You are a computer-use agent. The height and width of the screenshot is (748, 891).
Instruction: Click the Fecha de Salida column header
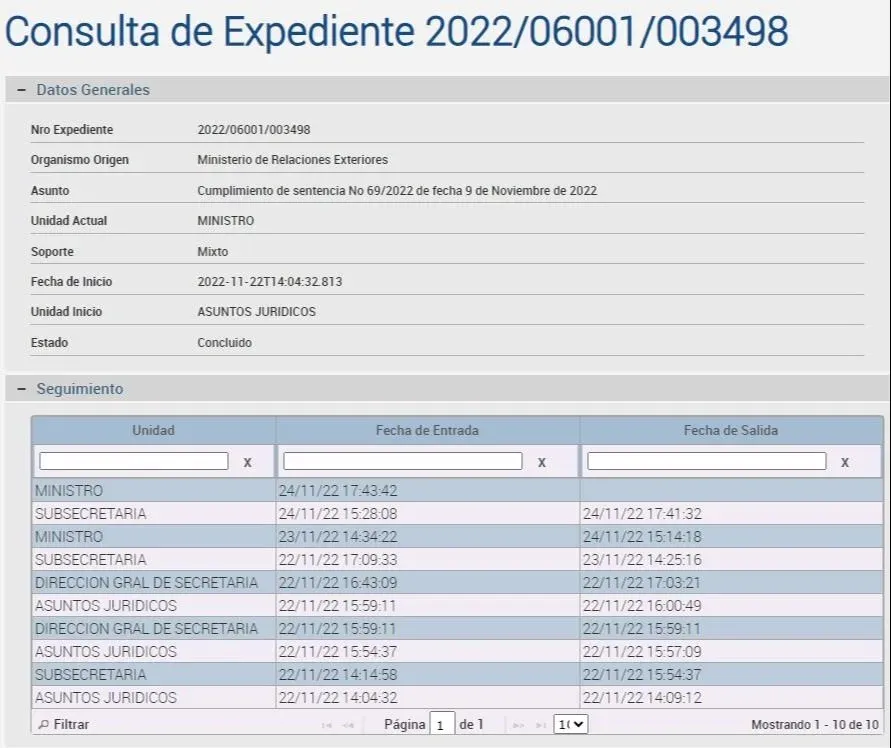point(731,430)
